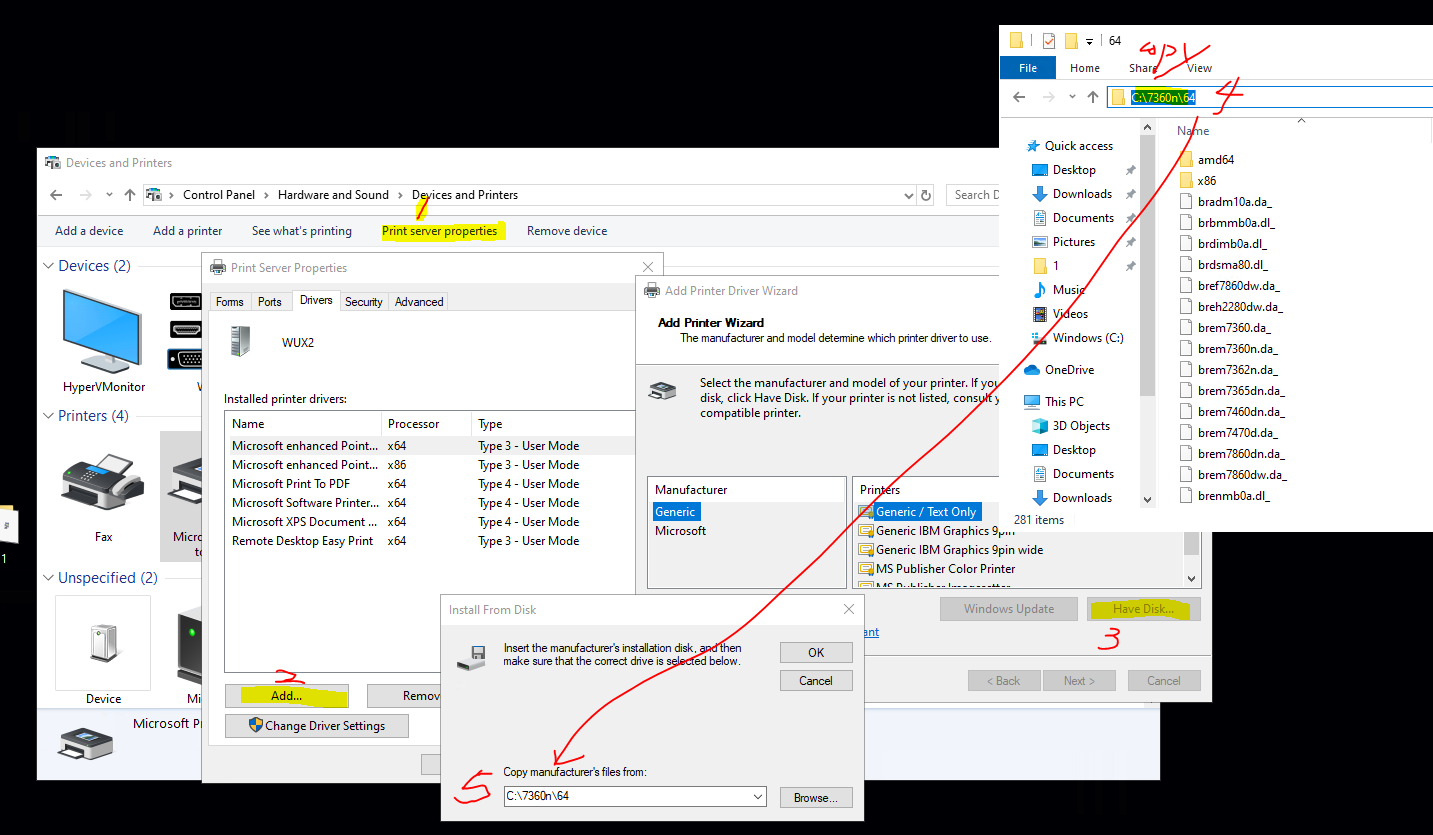The height and width of the screenshot is (835, 1433).
Task: Click Add a device command
Action: (x=89, y=231)
